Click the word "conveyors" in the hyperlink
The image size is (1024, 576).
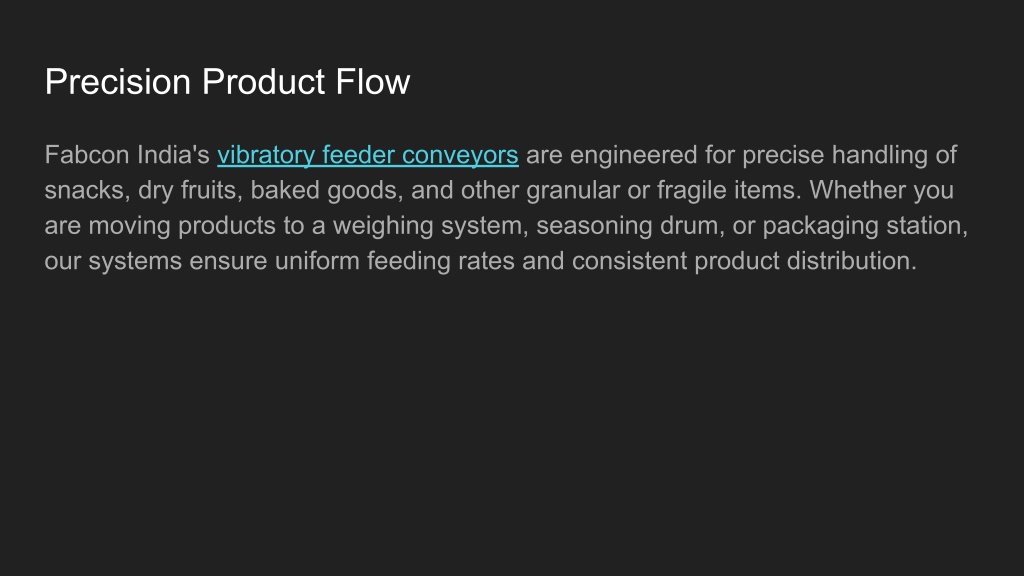[460, 156]
